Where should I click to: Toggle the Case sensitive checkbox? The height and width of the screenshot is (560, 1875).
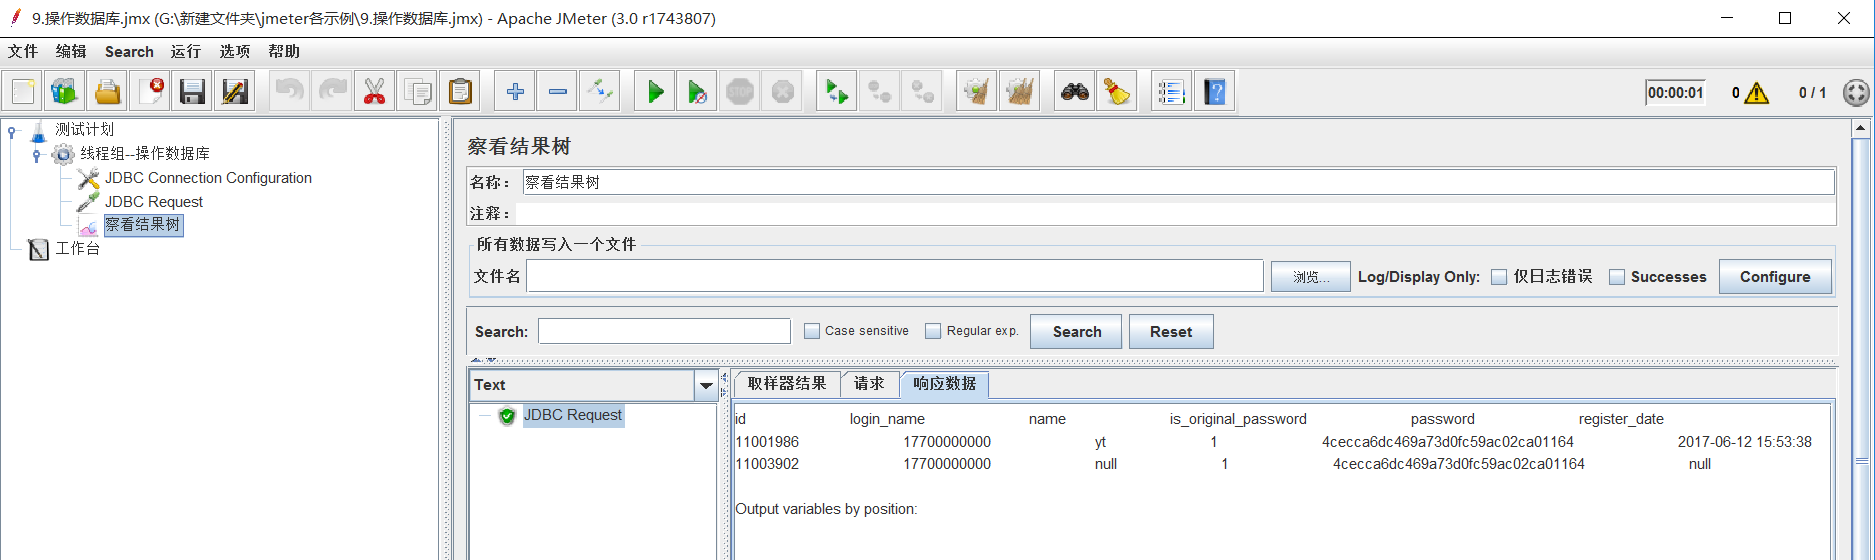pos(812,331)
